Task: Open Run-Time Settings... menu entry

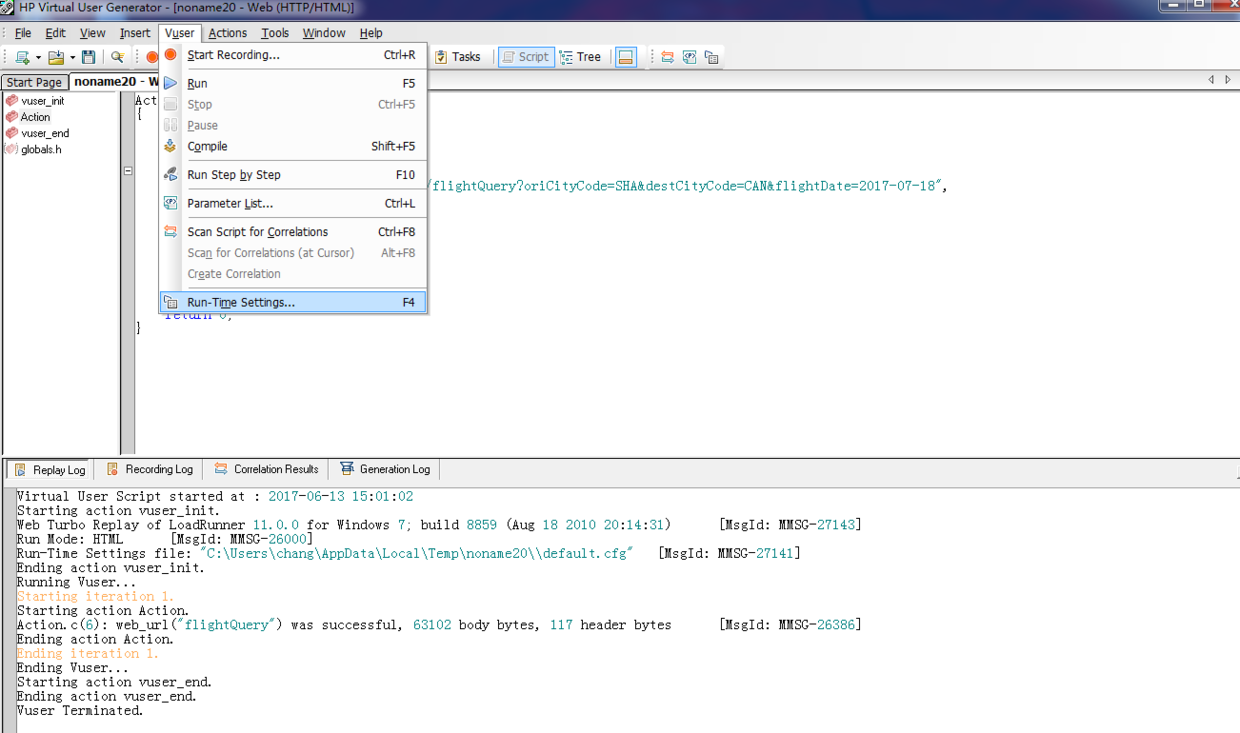Action: tap(293, 302)
